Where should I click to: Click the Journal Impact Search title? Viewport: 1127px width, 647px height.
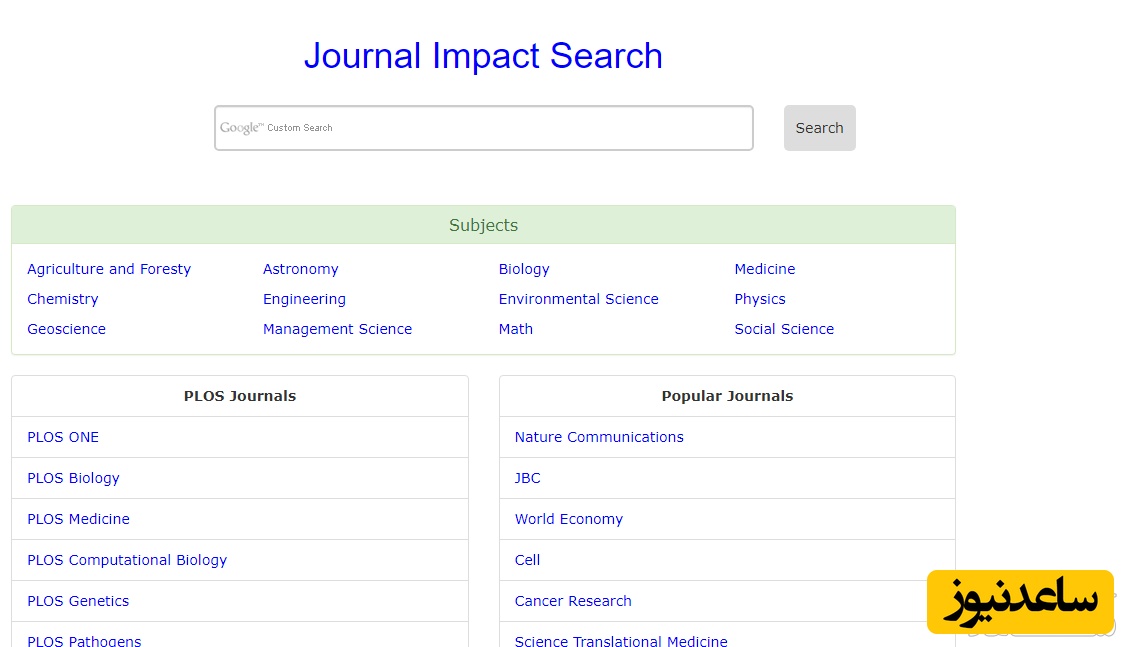(x=483, y=56)
